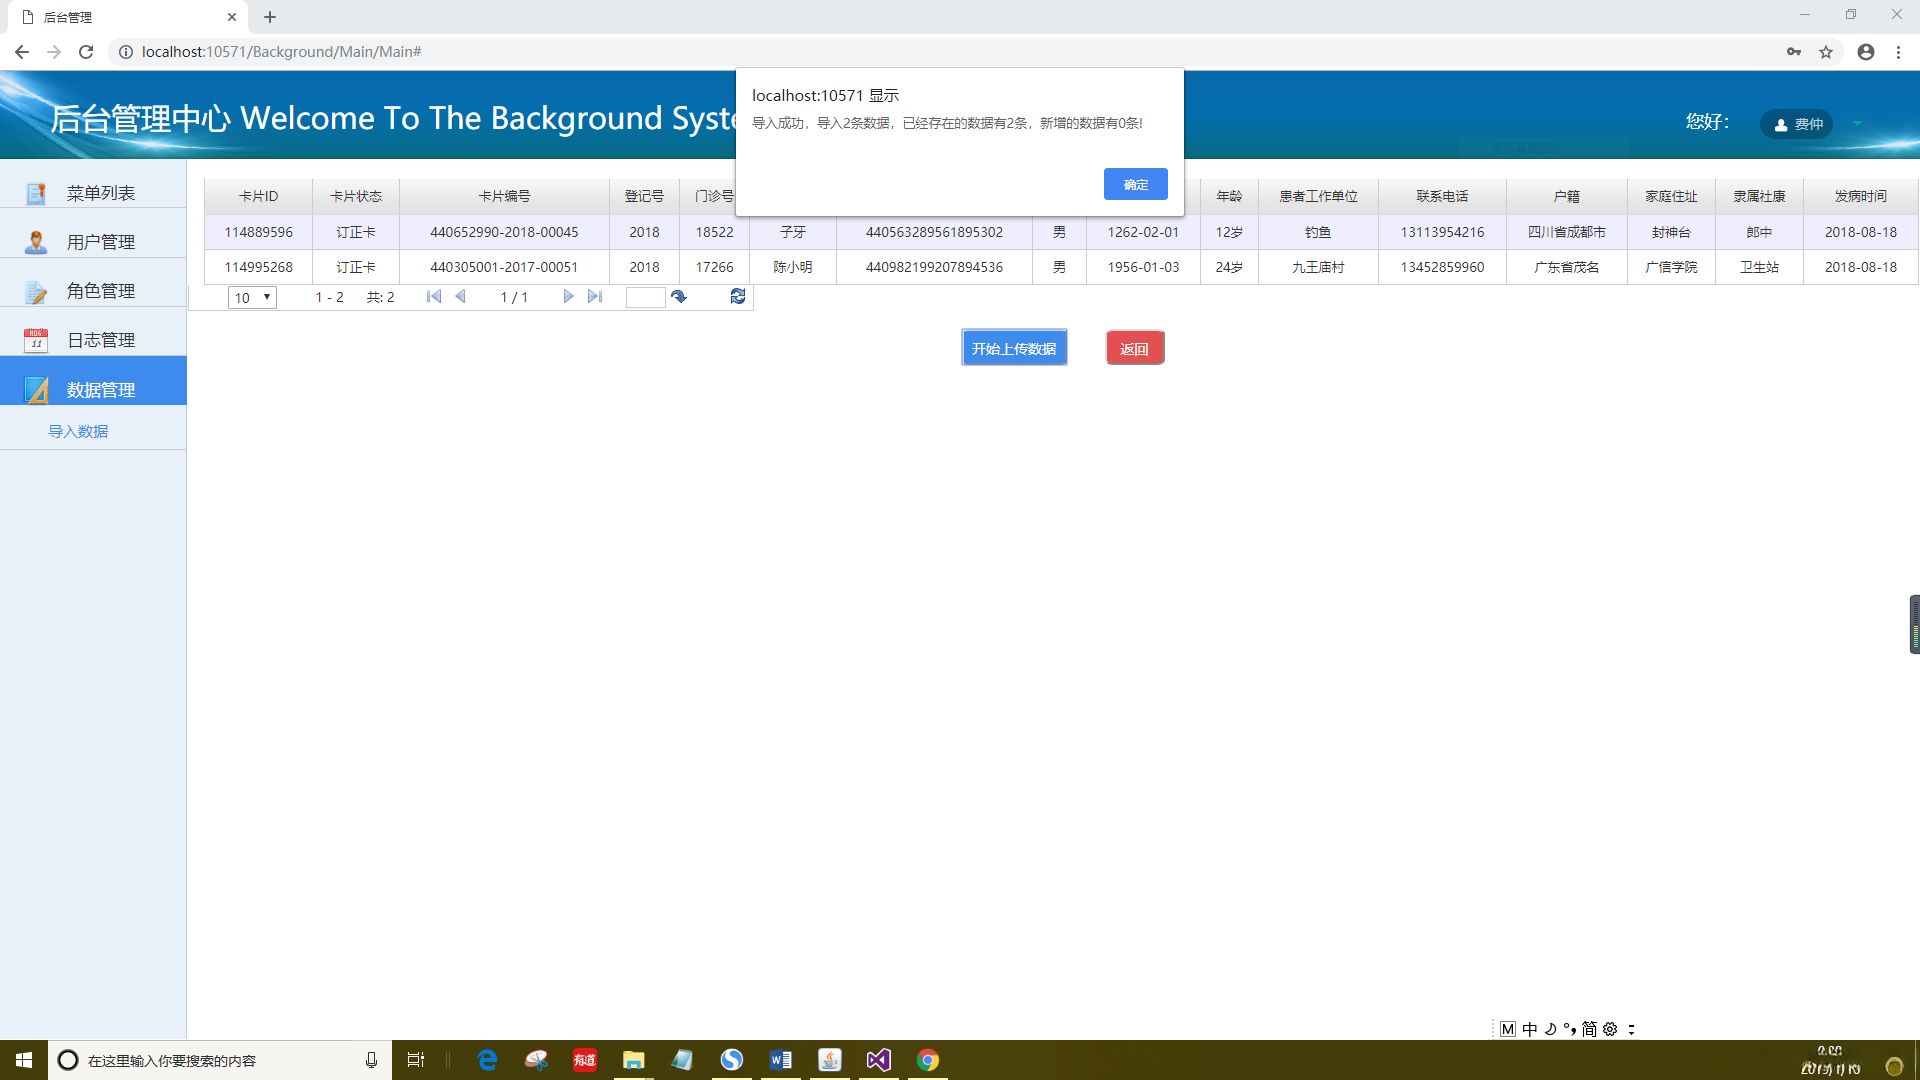
Task: Bookmark this page with star icon
Action: click(x=1826, y=52)
